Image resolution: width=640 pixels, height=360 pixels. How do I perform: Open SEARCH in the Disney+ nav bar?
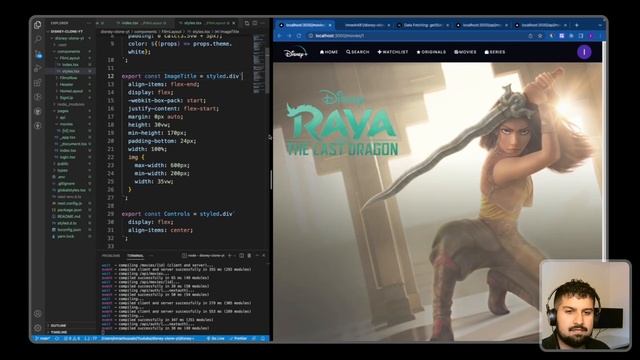pos(358,52)
